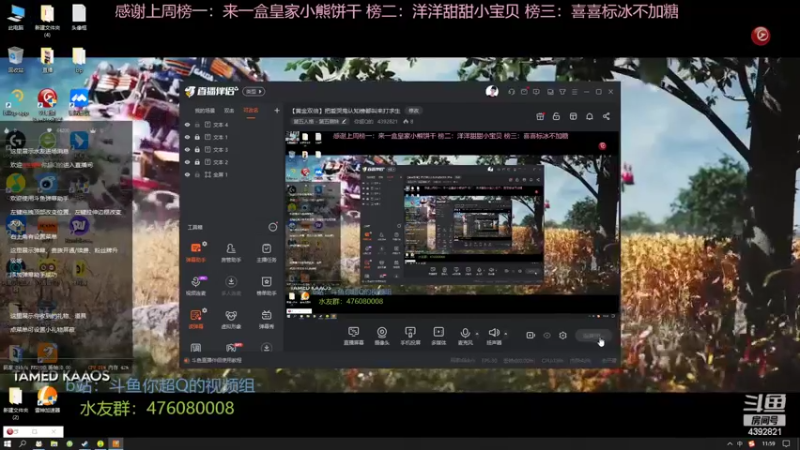Toggle visibility of layer 文本 2

tap(187, 162)
